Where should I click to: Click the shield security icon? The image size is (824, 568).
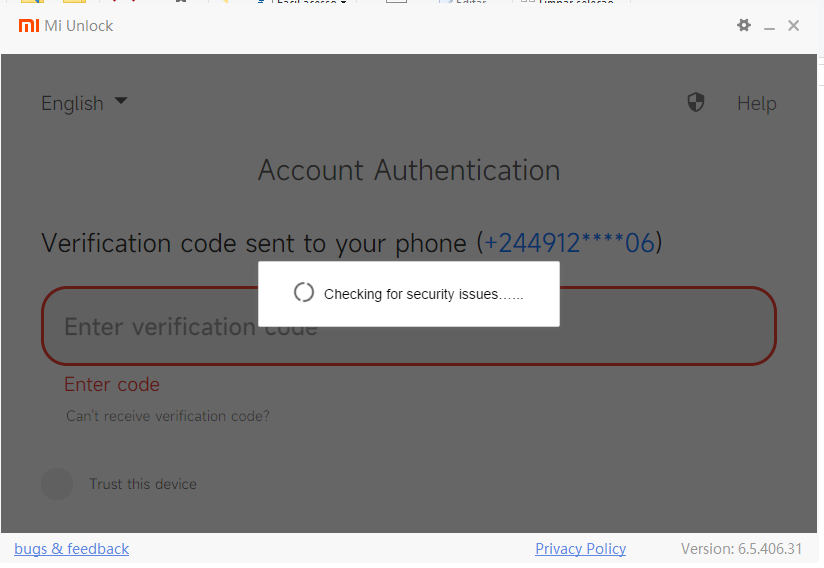[x=696, y=102]
